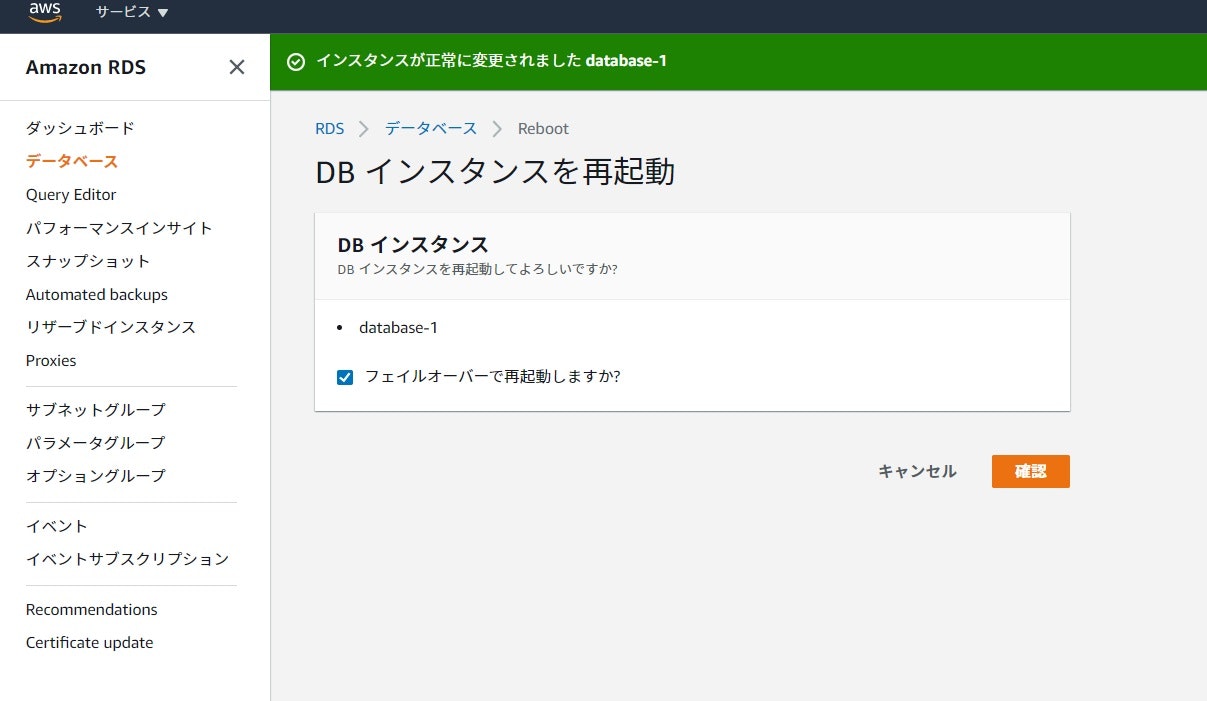1207x701 pixels.
Task: Click the breadcrumb chevron before Reboot
Action: click(x=497, y=129)
